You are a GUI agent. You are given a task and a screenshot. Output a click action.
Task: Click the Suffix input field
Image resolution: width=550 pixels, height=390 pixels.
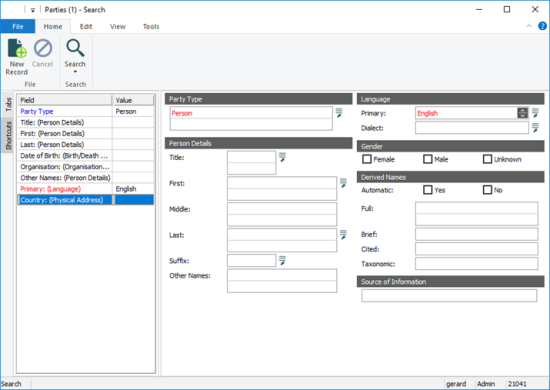[251, 261]
